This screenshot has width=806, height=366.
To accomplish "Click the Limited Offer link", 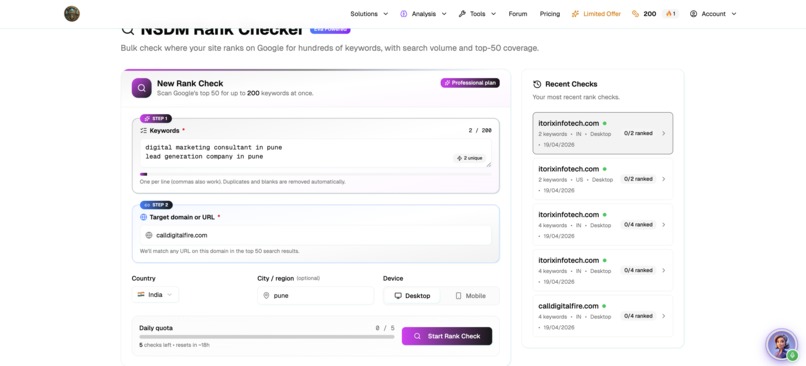I will coord(596,14).
